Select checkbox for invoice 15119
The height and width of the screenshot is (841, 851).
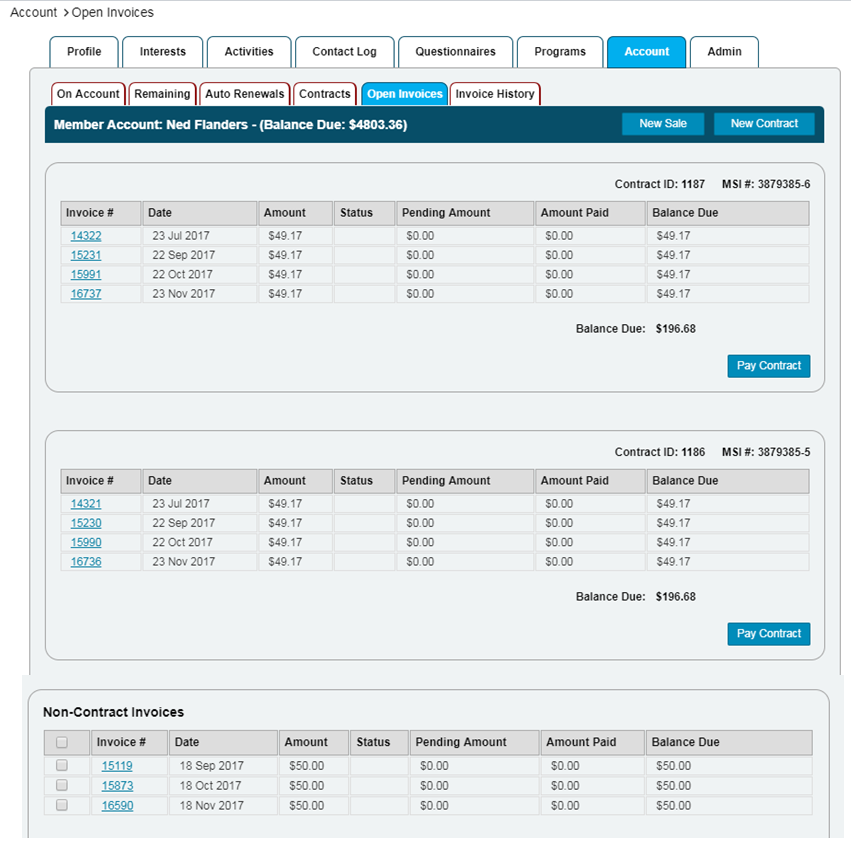[x=62, y=766]
